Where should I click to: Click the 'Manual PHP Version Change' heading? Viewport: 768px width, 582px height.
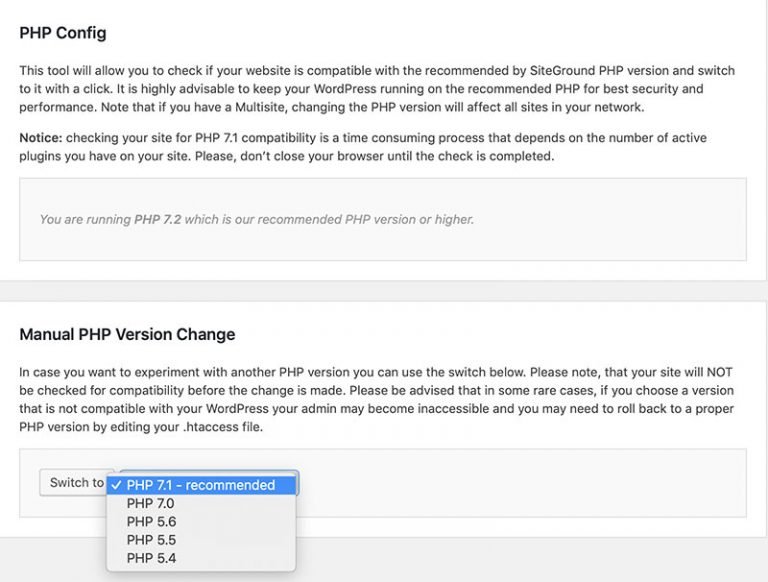[x=127, y=334]
